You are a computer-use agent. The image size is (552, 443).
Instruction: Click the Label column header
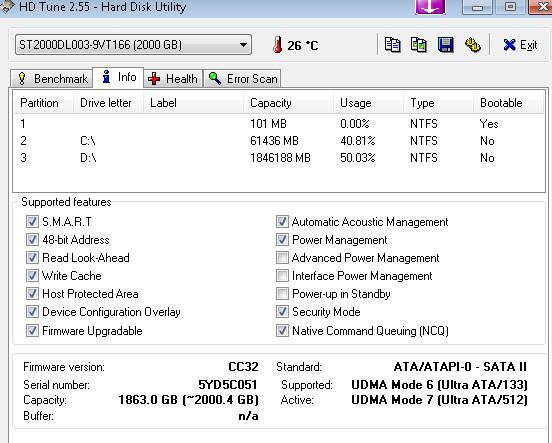coord(193,103)
